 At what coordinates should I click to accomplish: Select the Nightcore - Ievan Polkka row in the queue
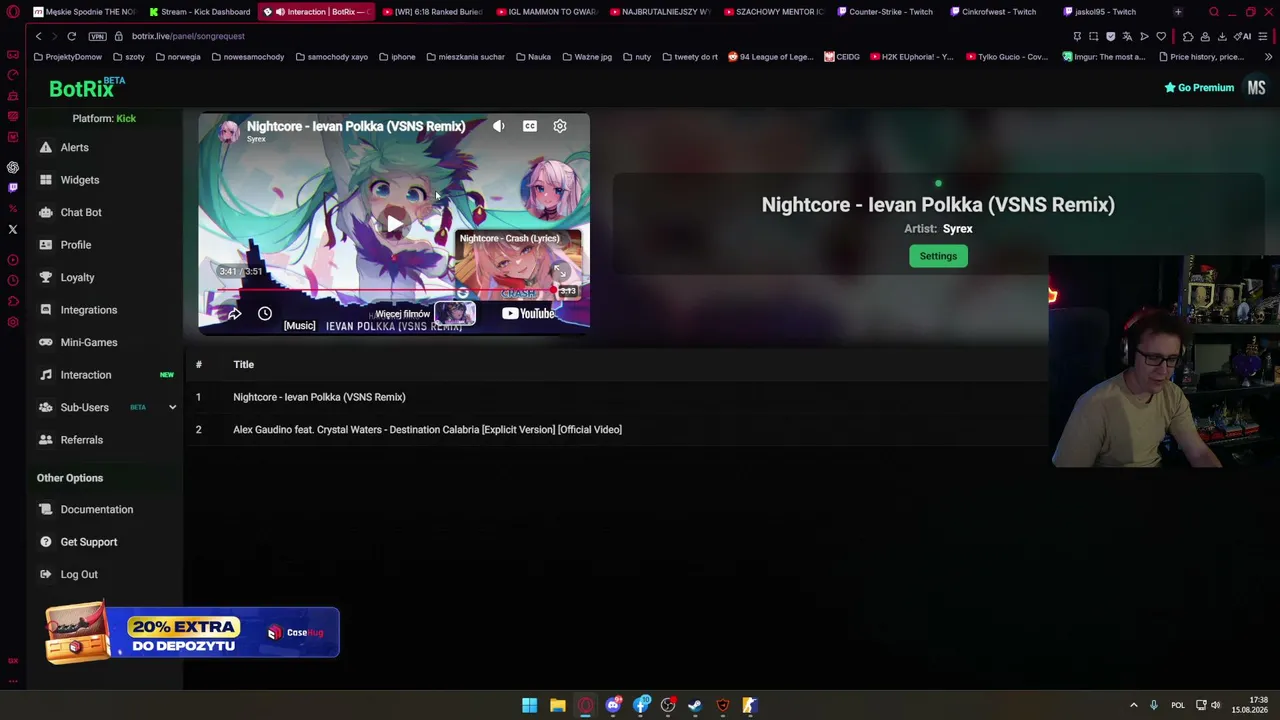(616, 397)
